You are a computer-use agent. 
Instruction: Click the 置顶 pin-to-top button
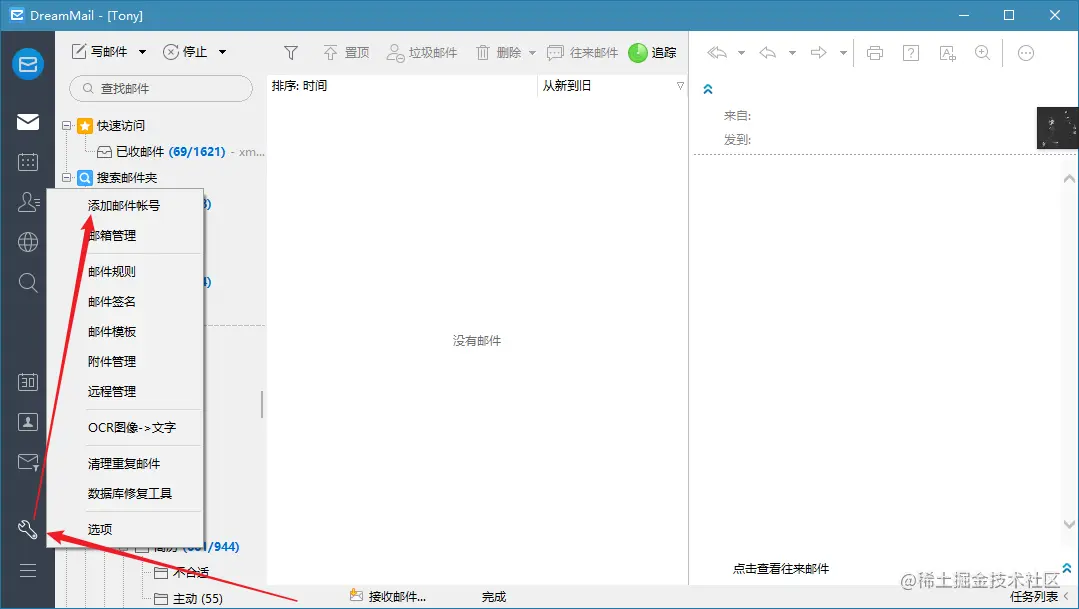click(346, 52)
